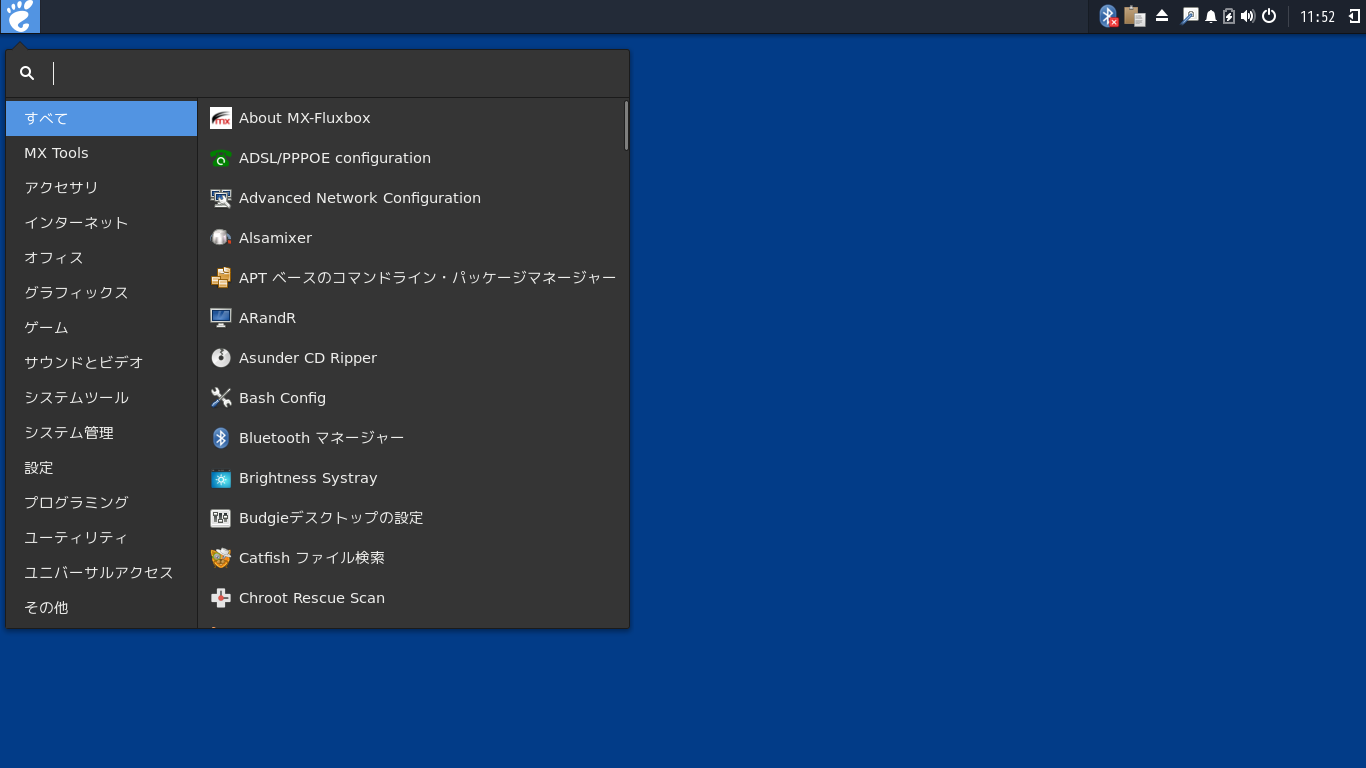Open the サウンドとビデオ category
The height and width of the screenshot is (768, 1366).
[101, 363]
